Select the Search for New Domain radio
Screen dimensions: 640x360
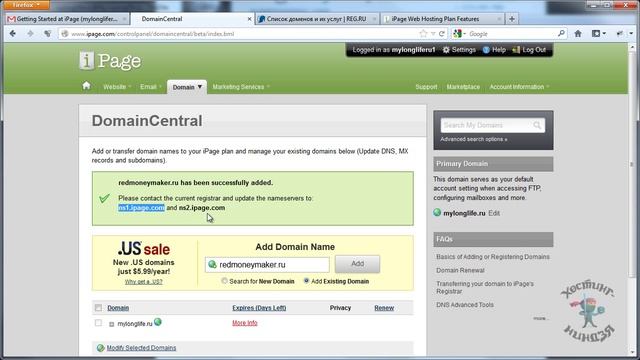(224, 281)
